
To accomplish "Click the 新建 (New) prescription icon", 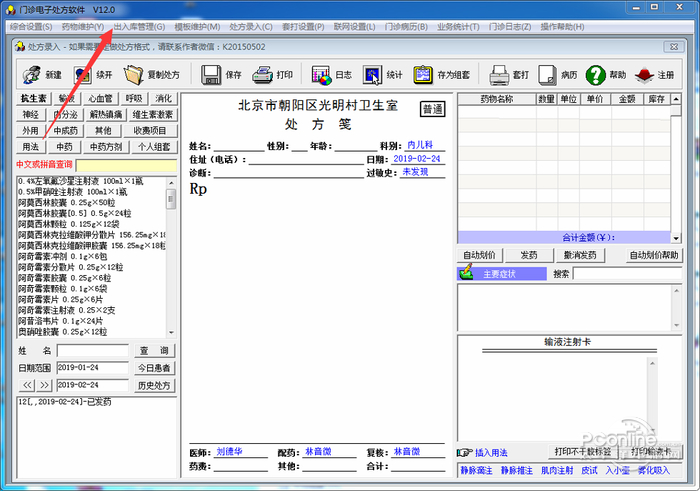I will [31, 75].
